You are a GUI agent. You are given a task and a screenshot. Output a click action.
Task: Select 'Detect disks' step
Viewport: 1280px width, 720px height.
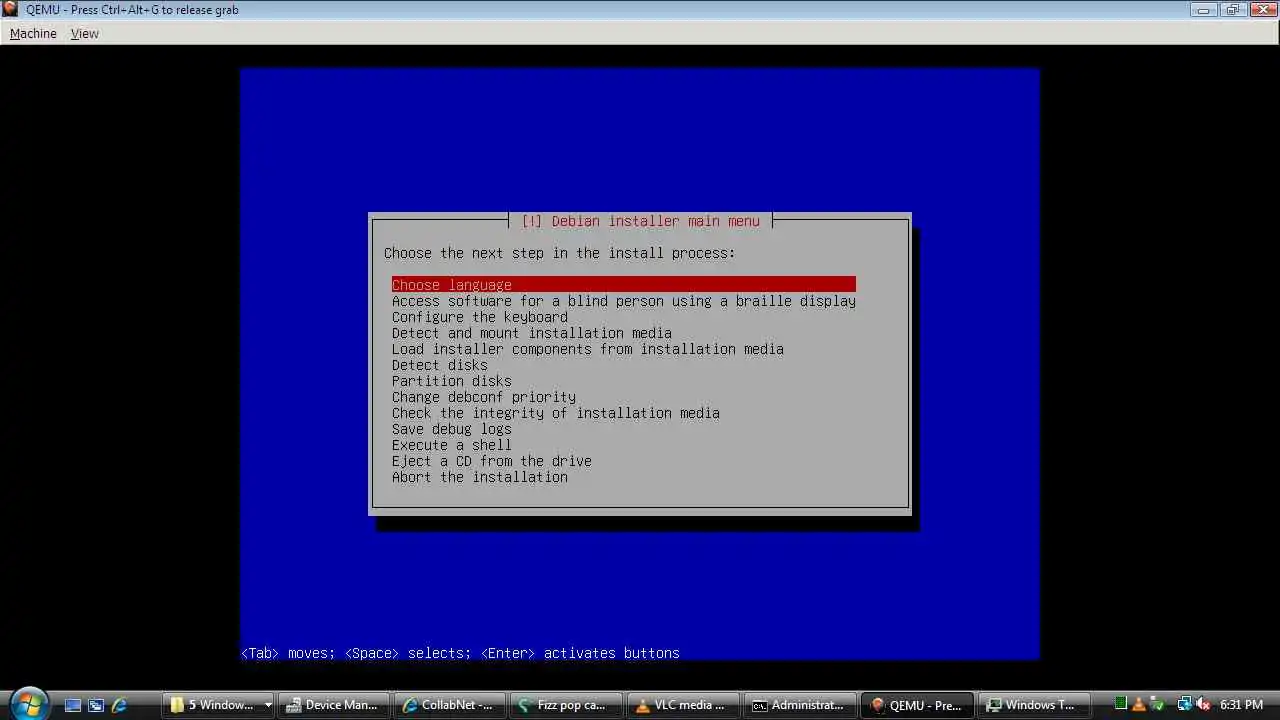point(440,365)
